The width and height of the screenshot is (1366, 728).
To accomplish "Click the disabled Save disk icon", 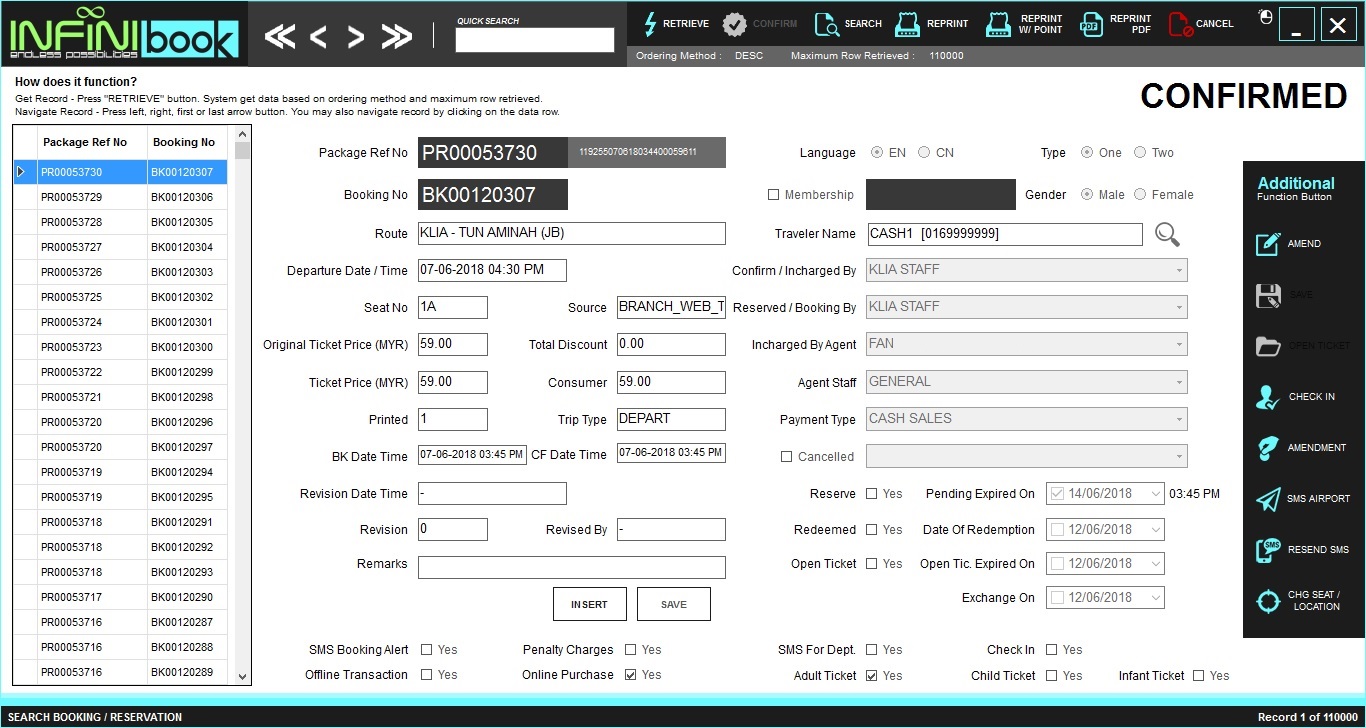I will coord(1268,295).
